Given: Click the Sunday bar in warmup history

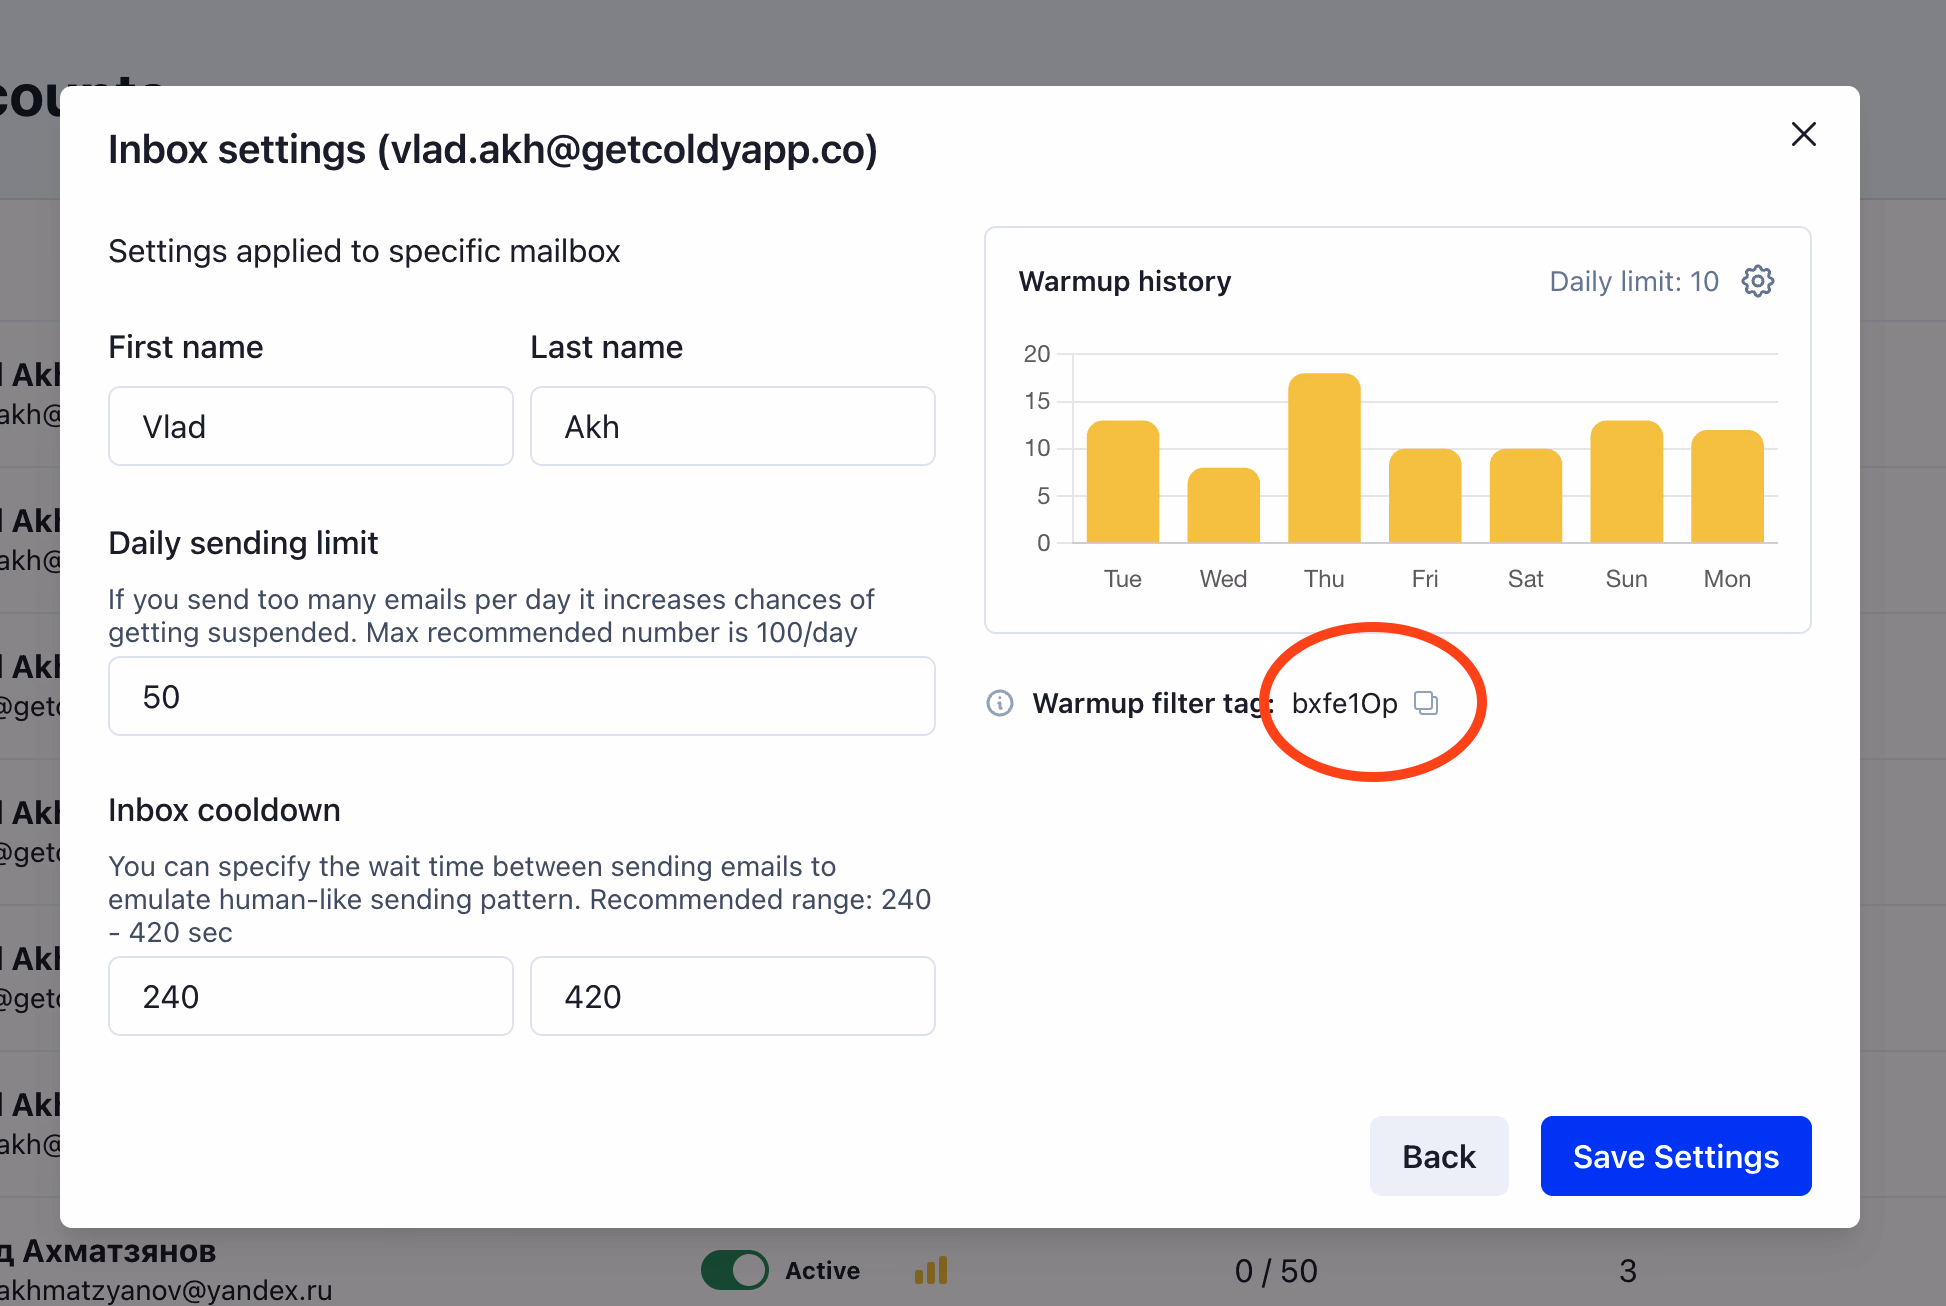Looking at the screenshot, I should [1626, 483].
